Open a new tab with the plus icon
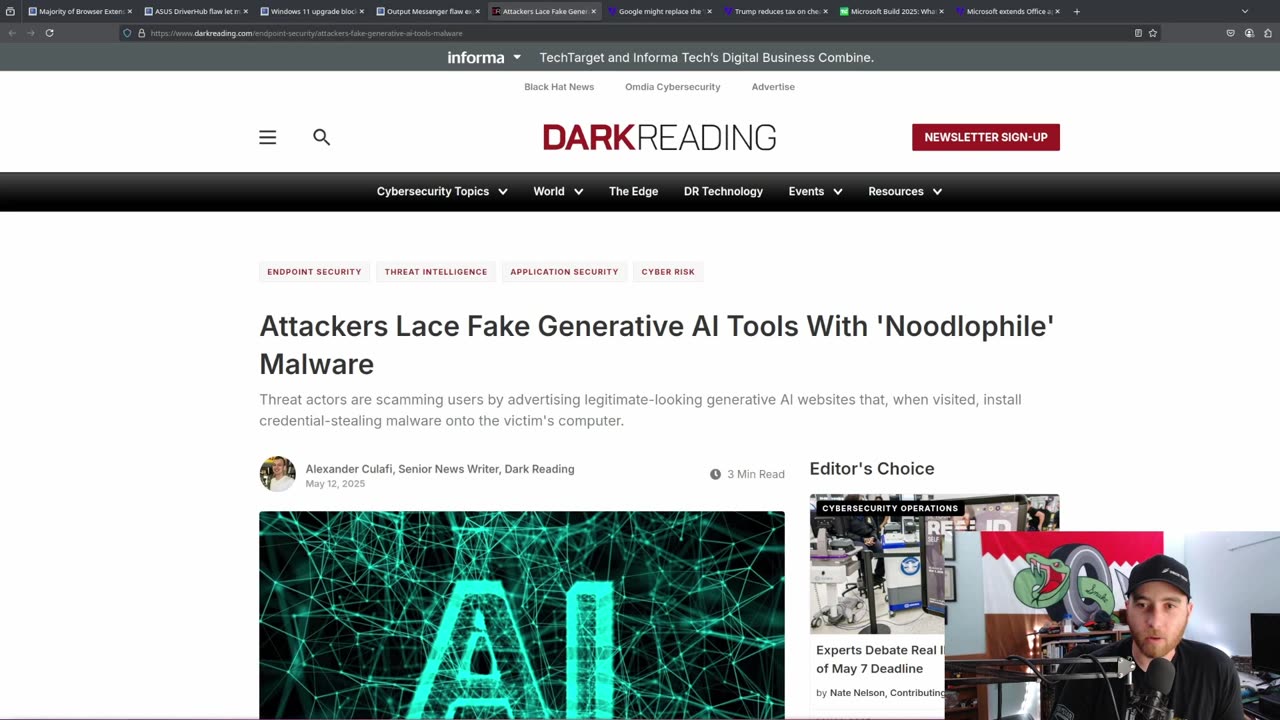Image resolution: width=1280 pixels, height=720 pixels. point(1076,12)
